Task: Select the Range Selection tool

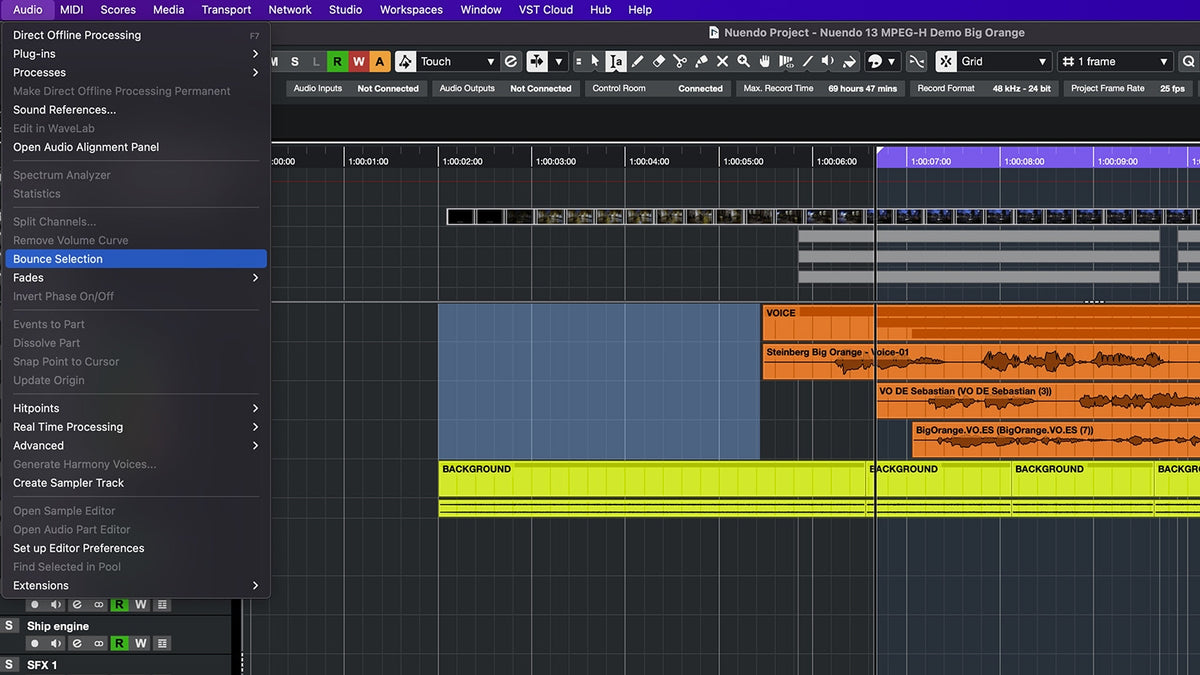Action: tap(616, 61)
